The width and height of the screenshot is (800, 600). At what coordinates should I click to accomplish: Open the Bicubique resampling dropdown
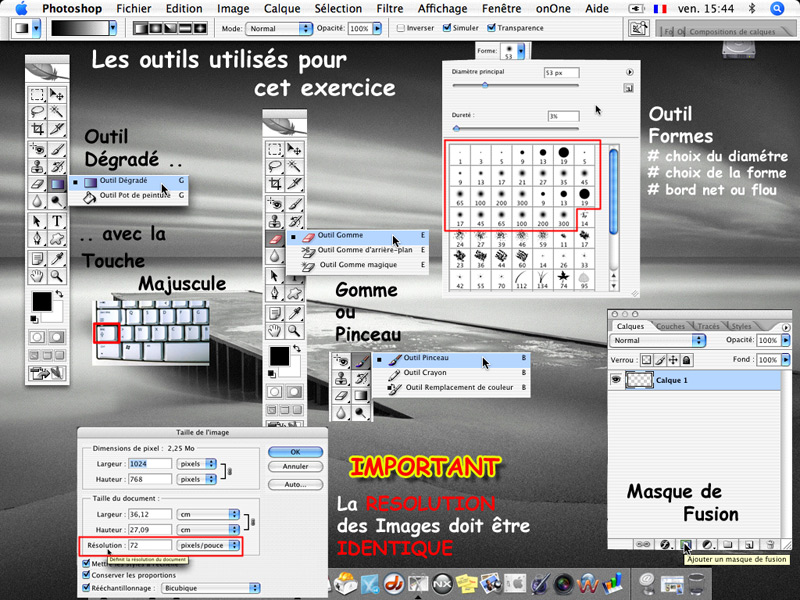point(211,588)
